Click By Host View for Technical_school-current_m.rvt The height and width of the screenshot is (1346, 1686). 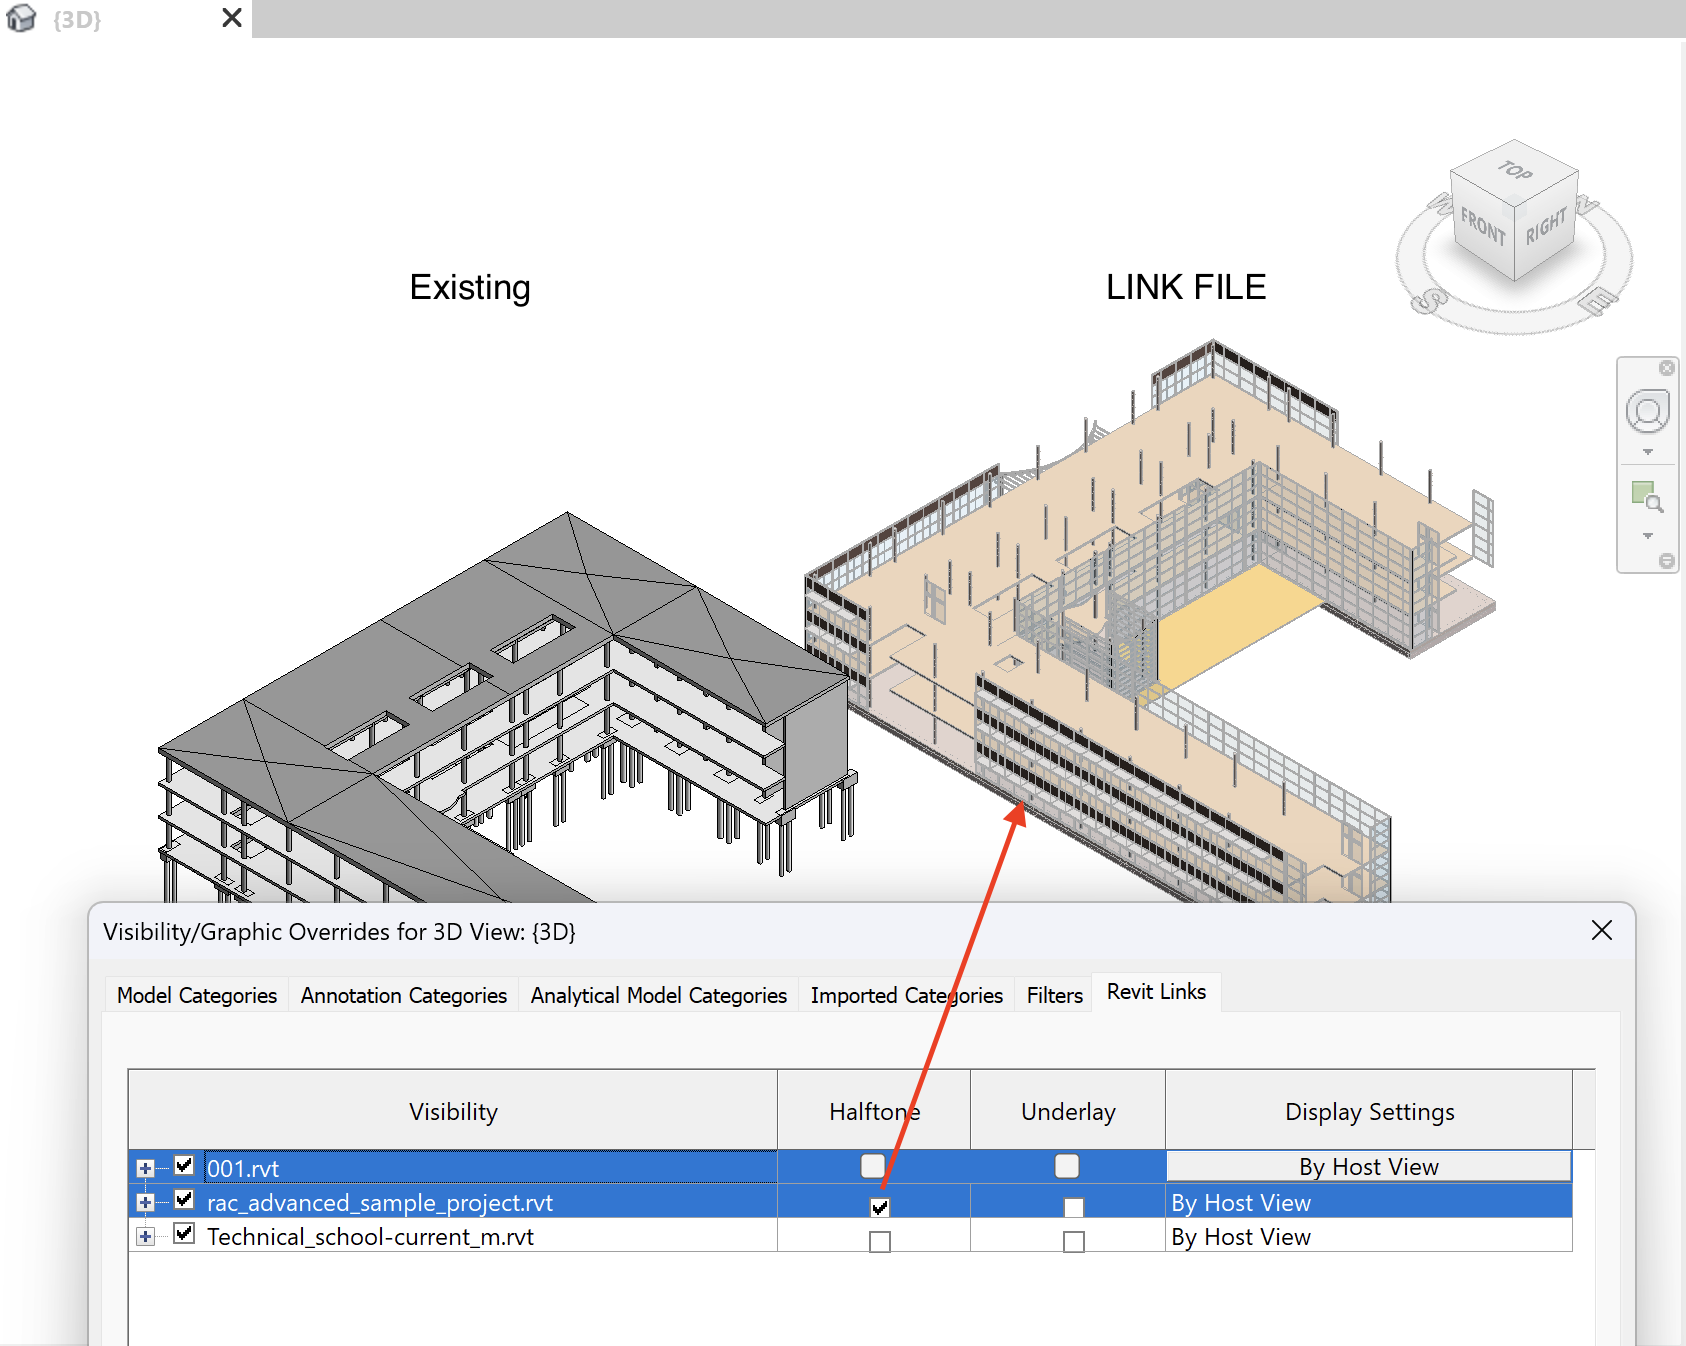(1369, 1236)
